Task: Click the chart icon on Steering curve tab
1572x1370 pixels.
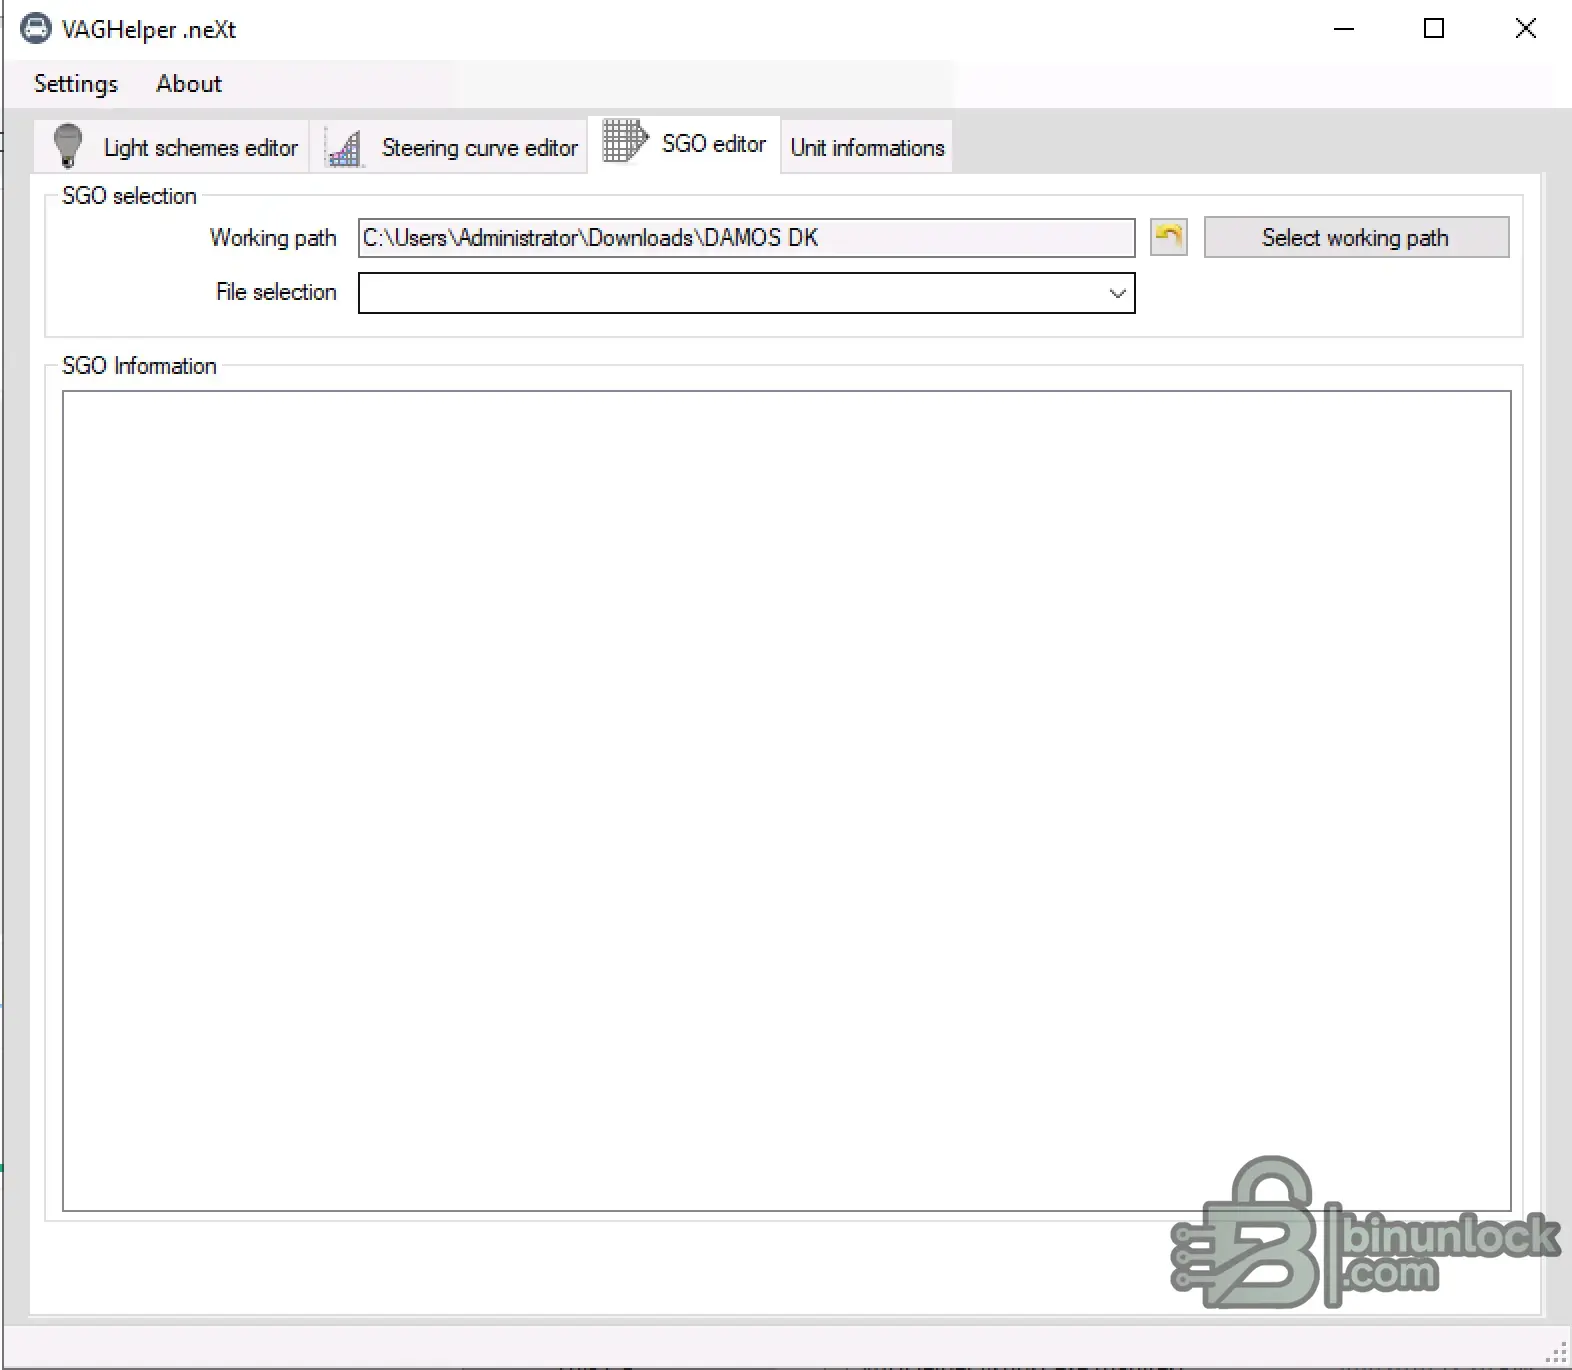Action: click(344, 148)
